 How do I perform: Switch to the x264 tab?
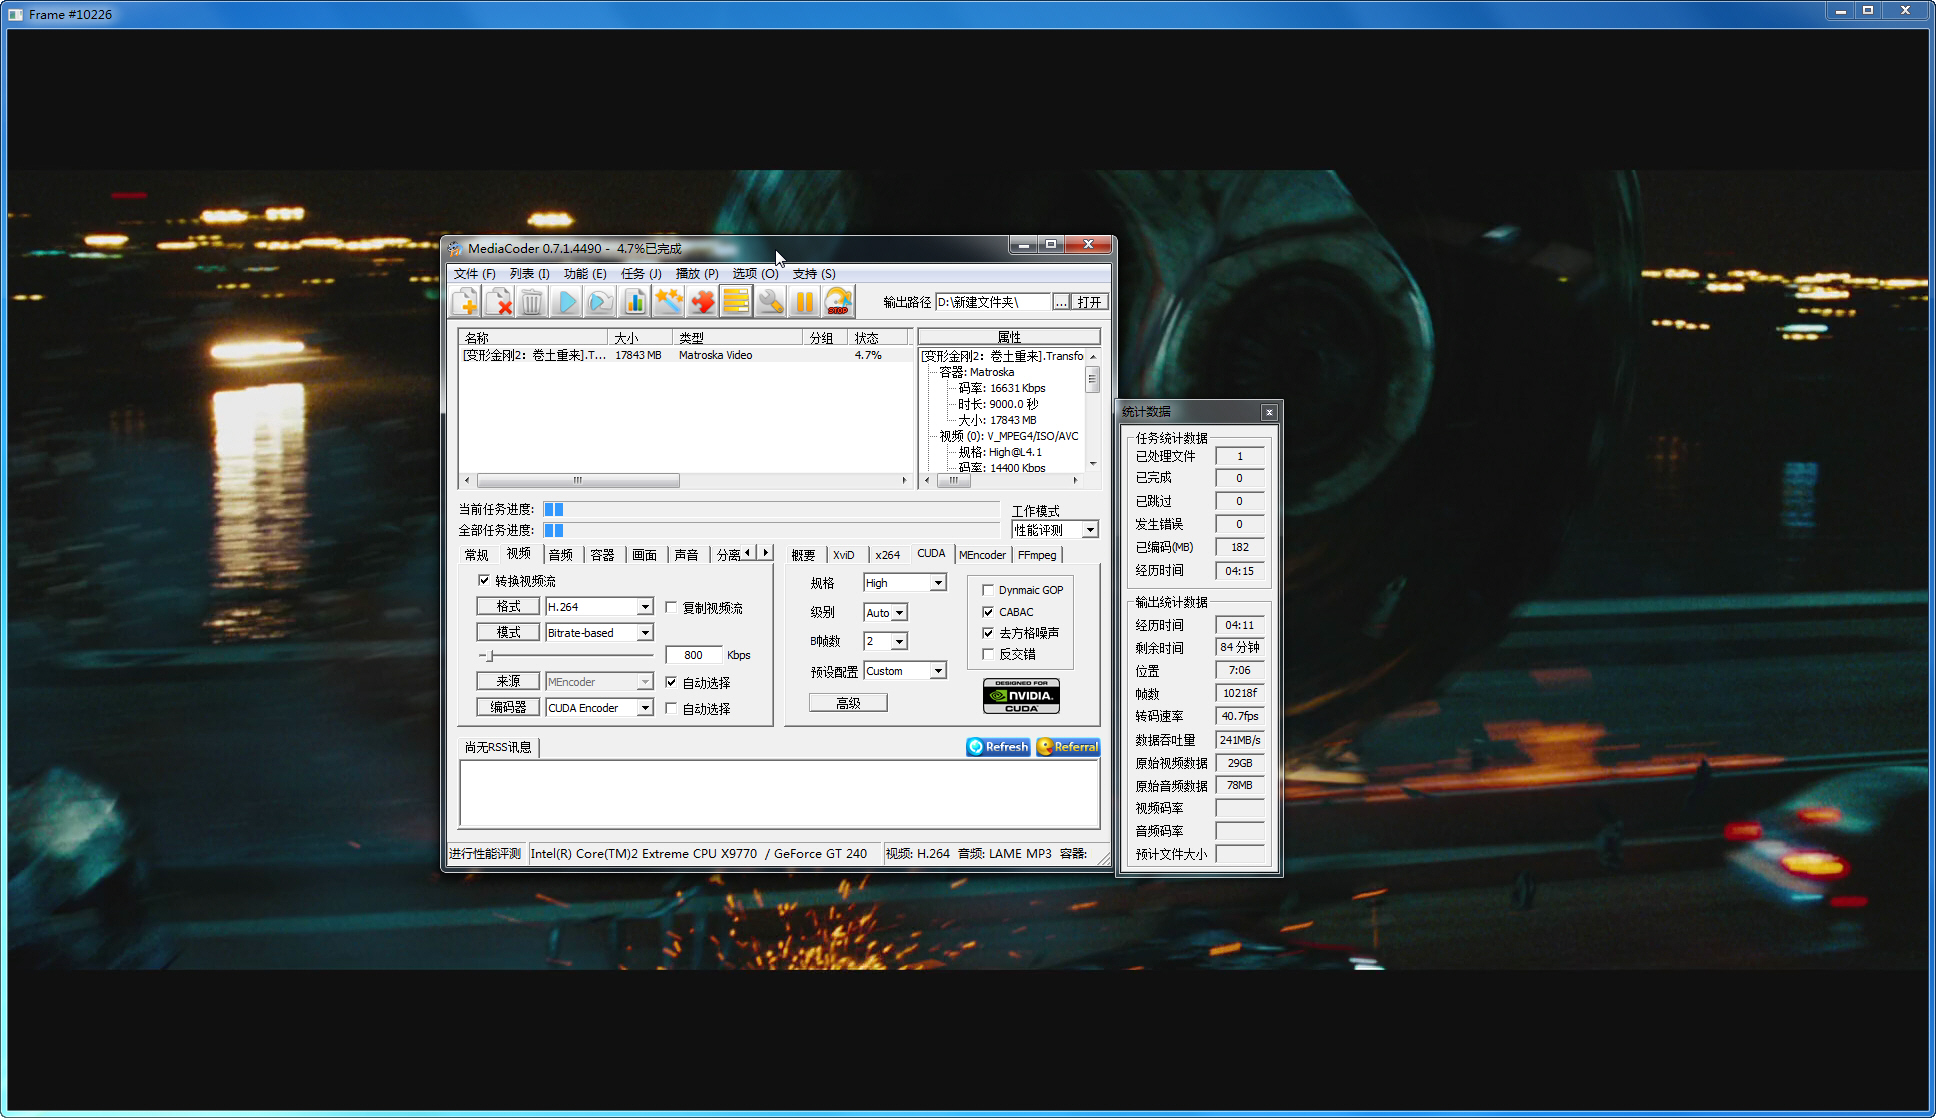887,555
